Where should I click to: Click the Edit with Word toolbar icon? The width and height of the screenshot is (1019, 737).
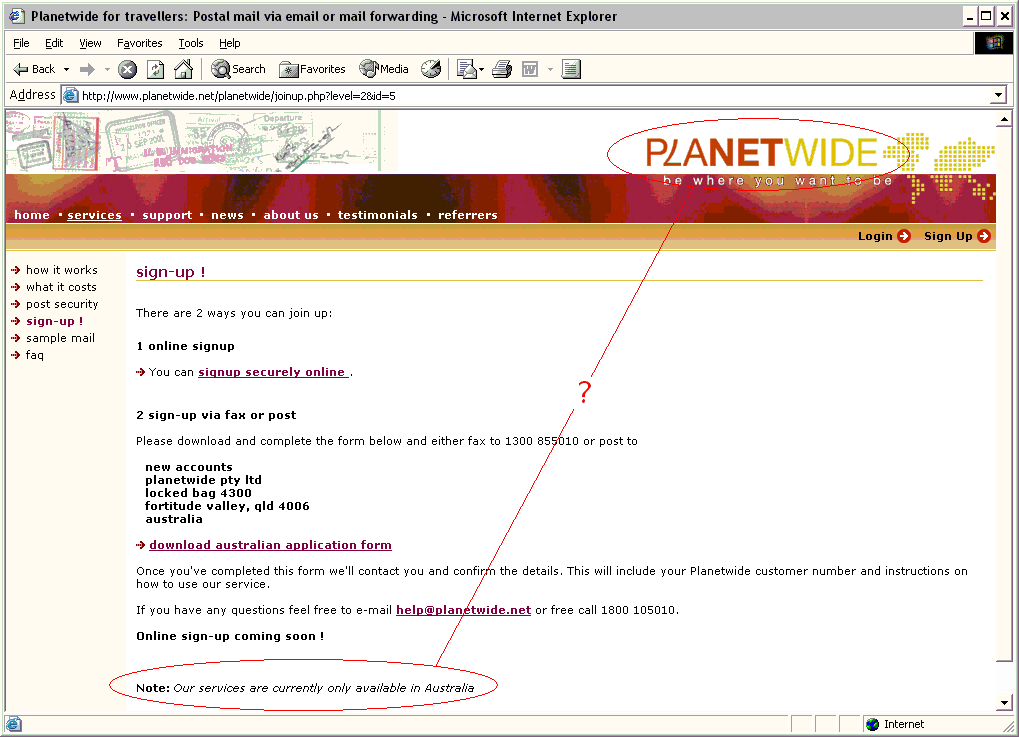click(x=530, y=69)
